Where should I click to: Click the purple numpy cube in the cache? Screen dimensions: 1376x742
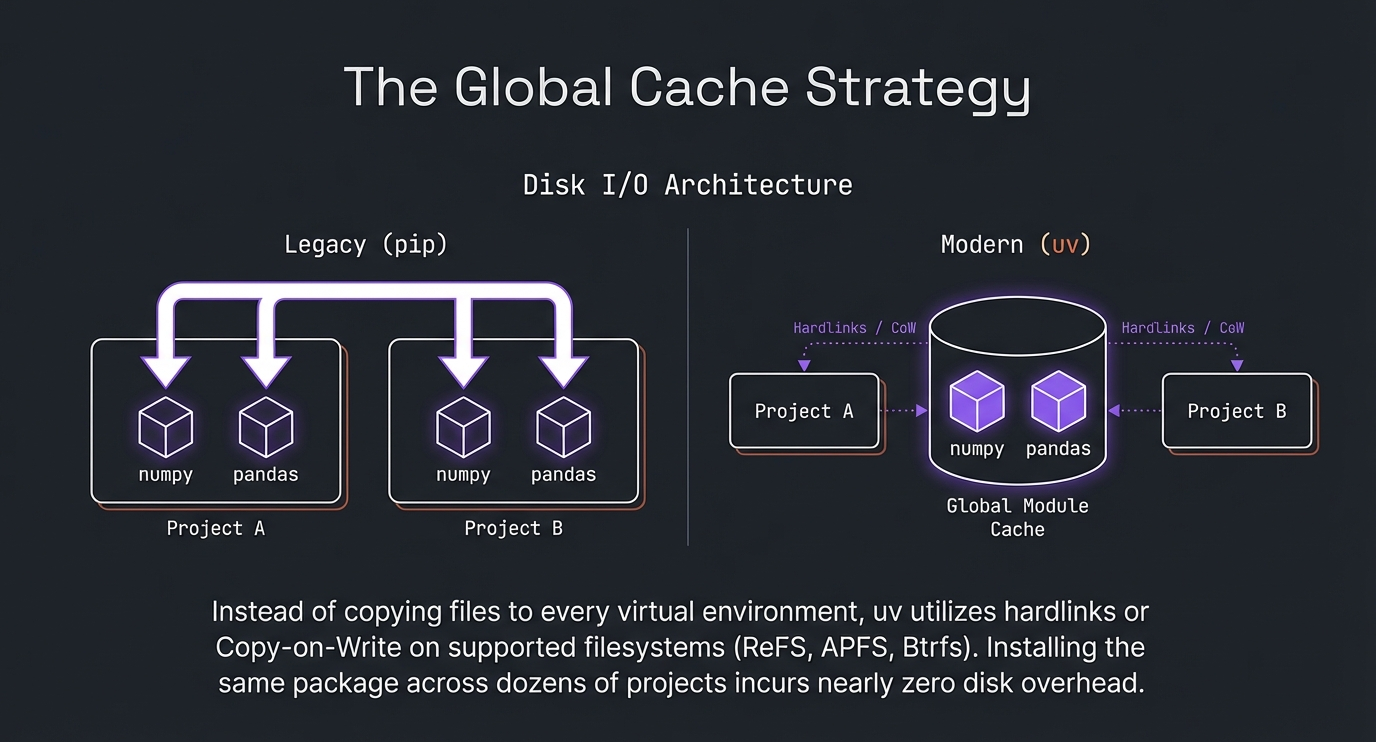[976, 399]
